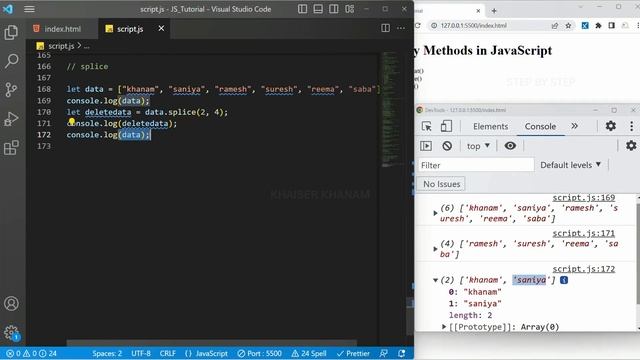
Task: Open notifications bell in status bar
Action: click(402, 353)
